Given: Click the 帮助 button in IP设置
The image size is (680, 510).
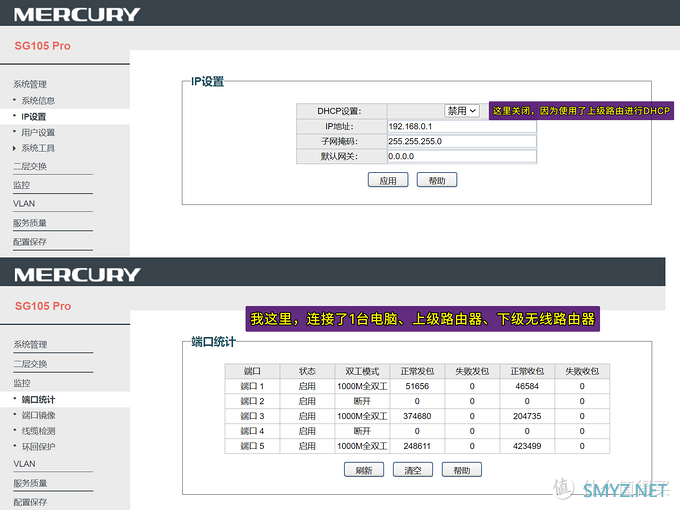Looking at the screenshot, I should coord(437,180).
